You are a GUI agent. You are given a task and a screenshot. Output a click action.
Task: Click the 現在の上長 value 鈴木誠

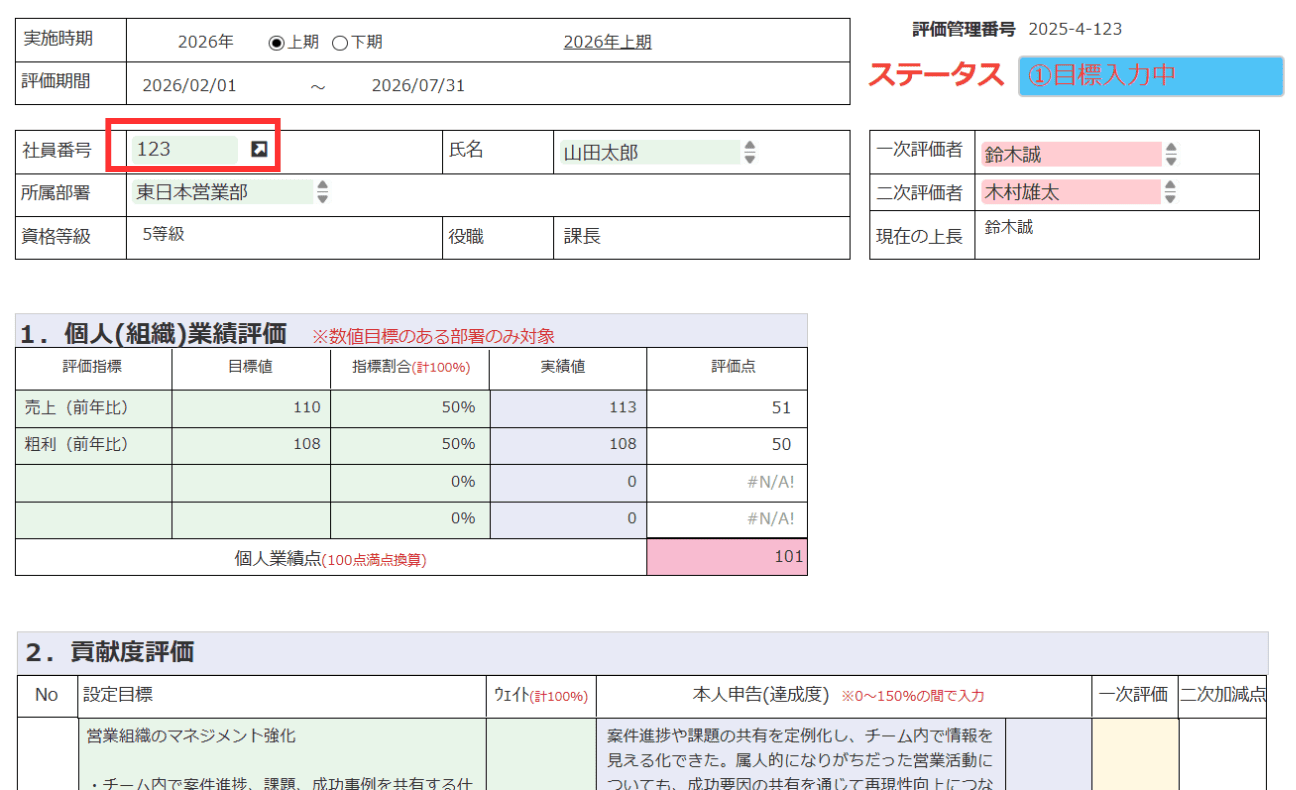click(1009, 227)
